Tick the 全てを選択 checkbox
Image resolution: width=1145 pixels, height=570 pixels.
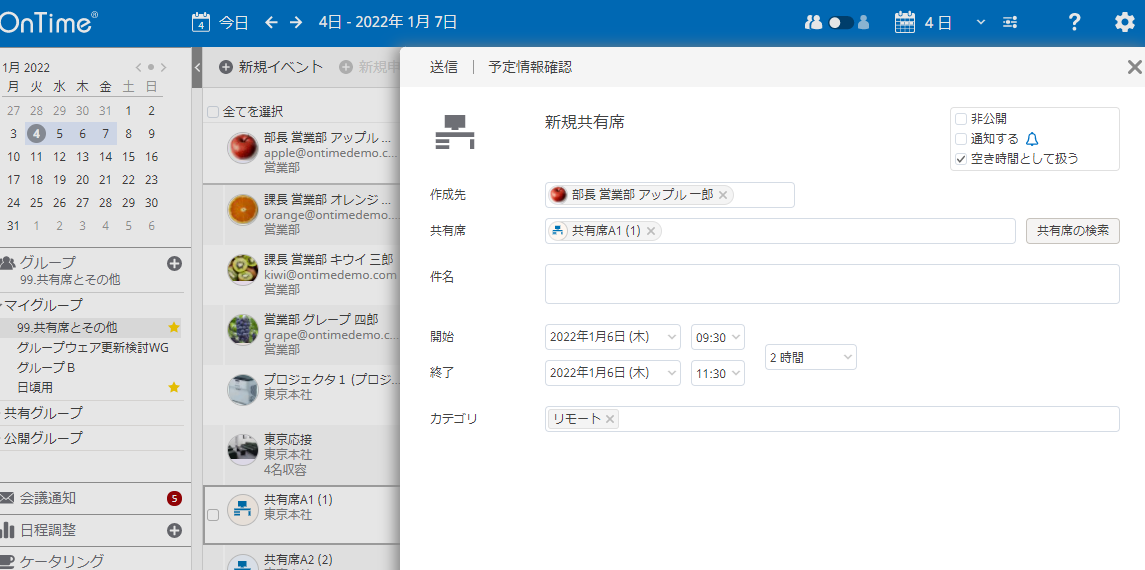tap(212, 112)
